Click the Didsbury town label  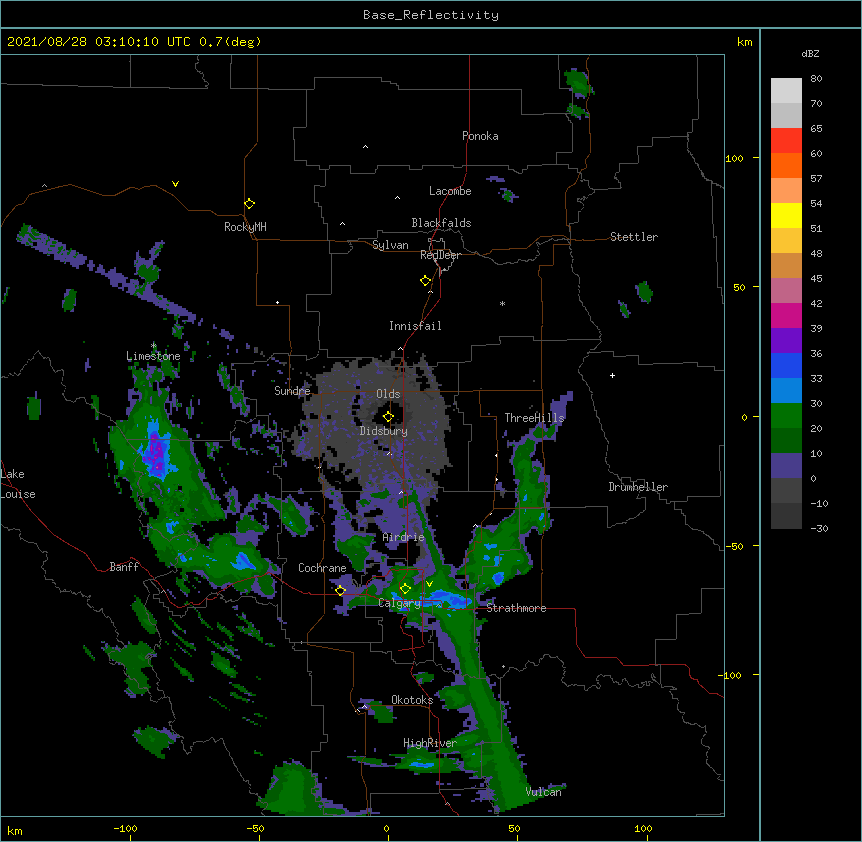coord(384,431)
